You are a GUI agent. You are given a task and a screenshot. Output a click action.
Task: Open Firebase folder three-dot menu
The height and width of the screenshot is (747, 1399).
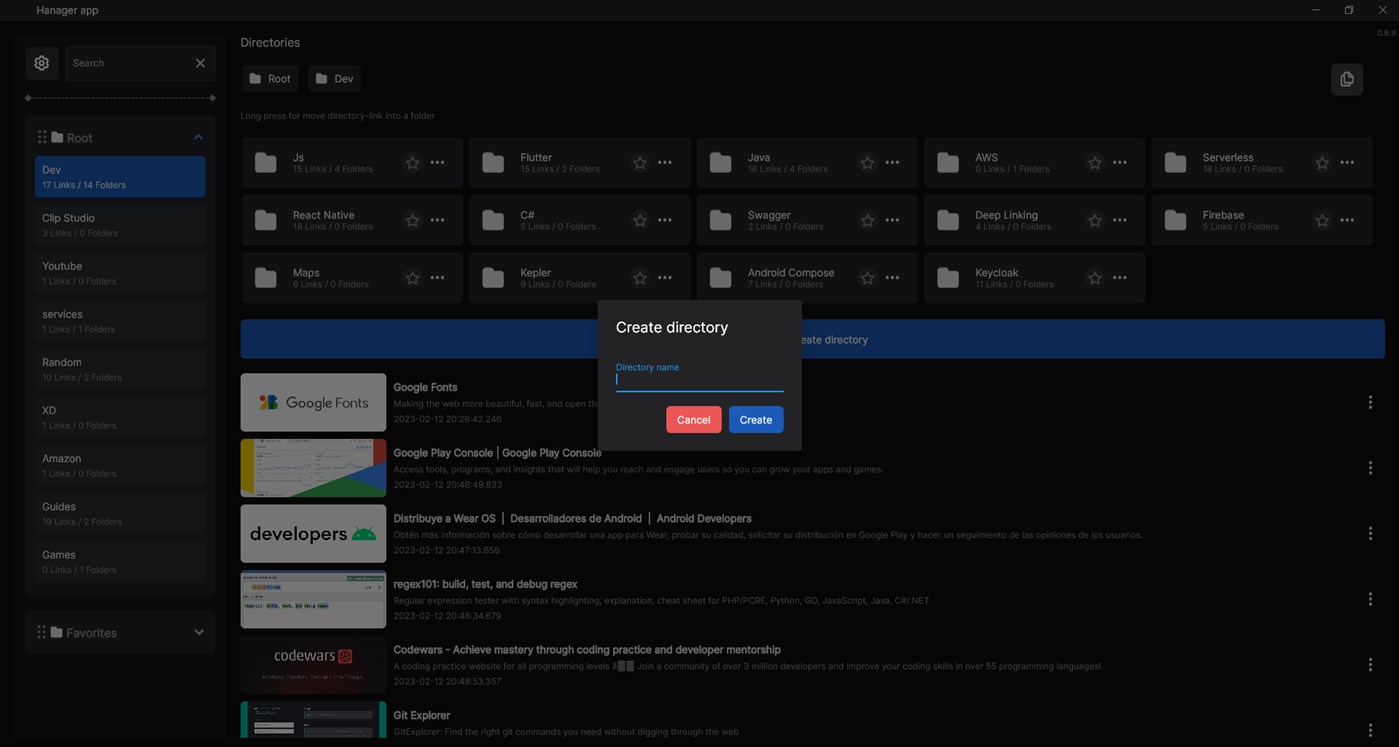coord(1347,220)
